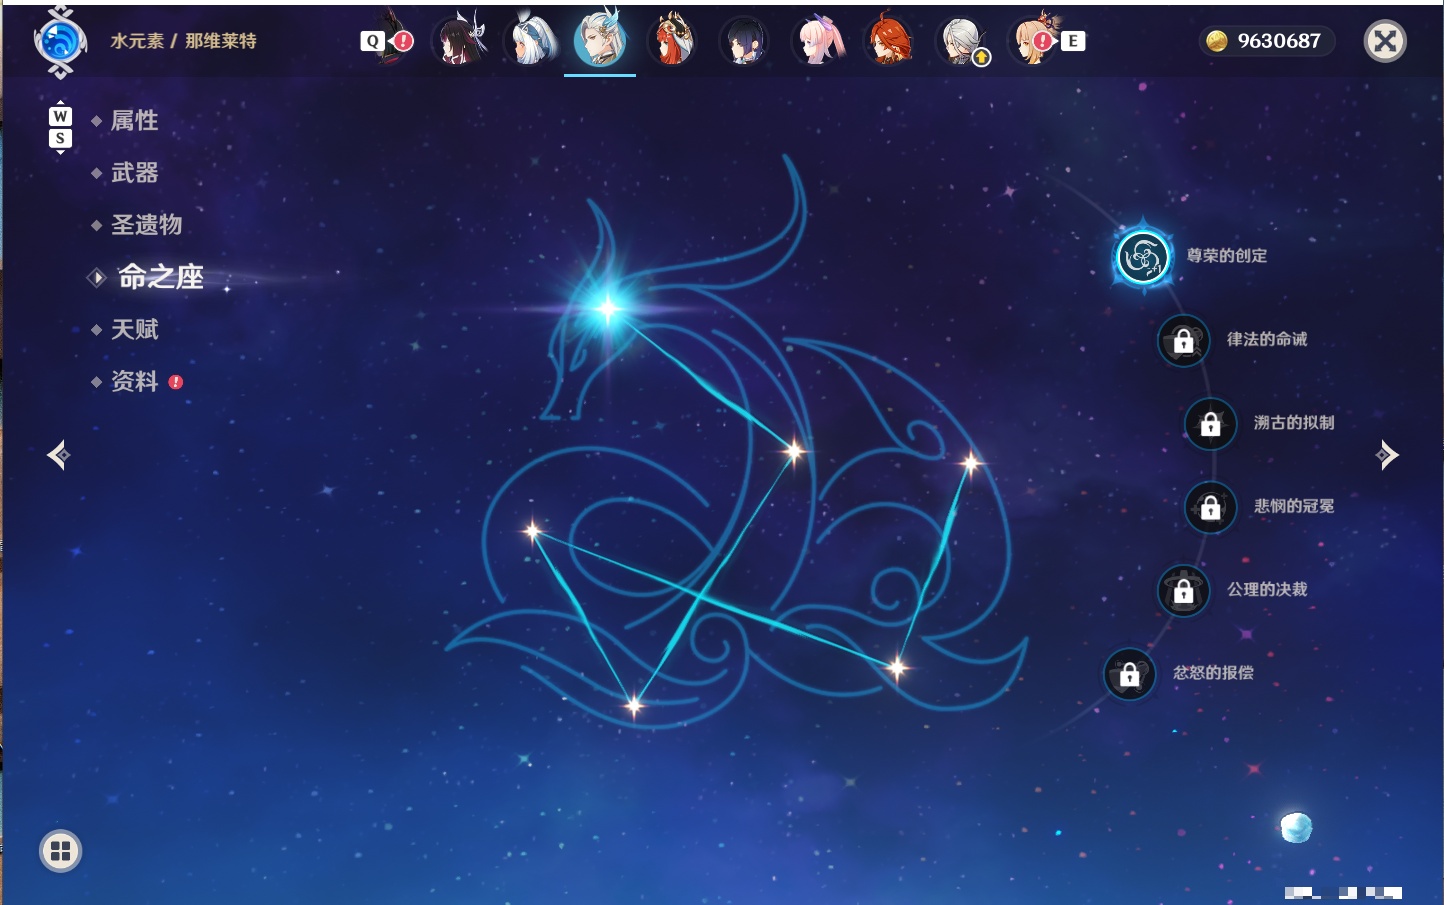This screenshot has height=905, width=1444.
Task: Open the 资料 profile tab
Action: point(135,381)
